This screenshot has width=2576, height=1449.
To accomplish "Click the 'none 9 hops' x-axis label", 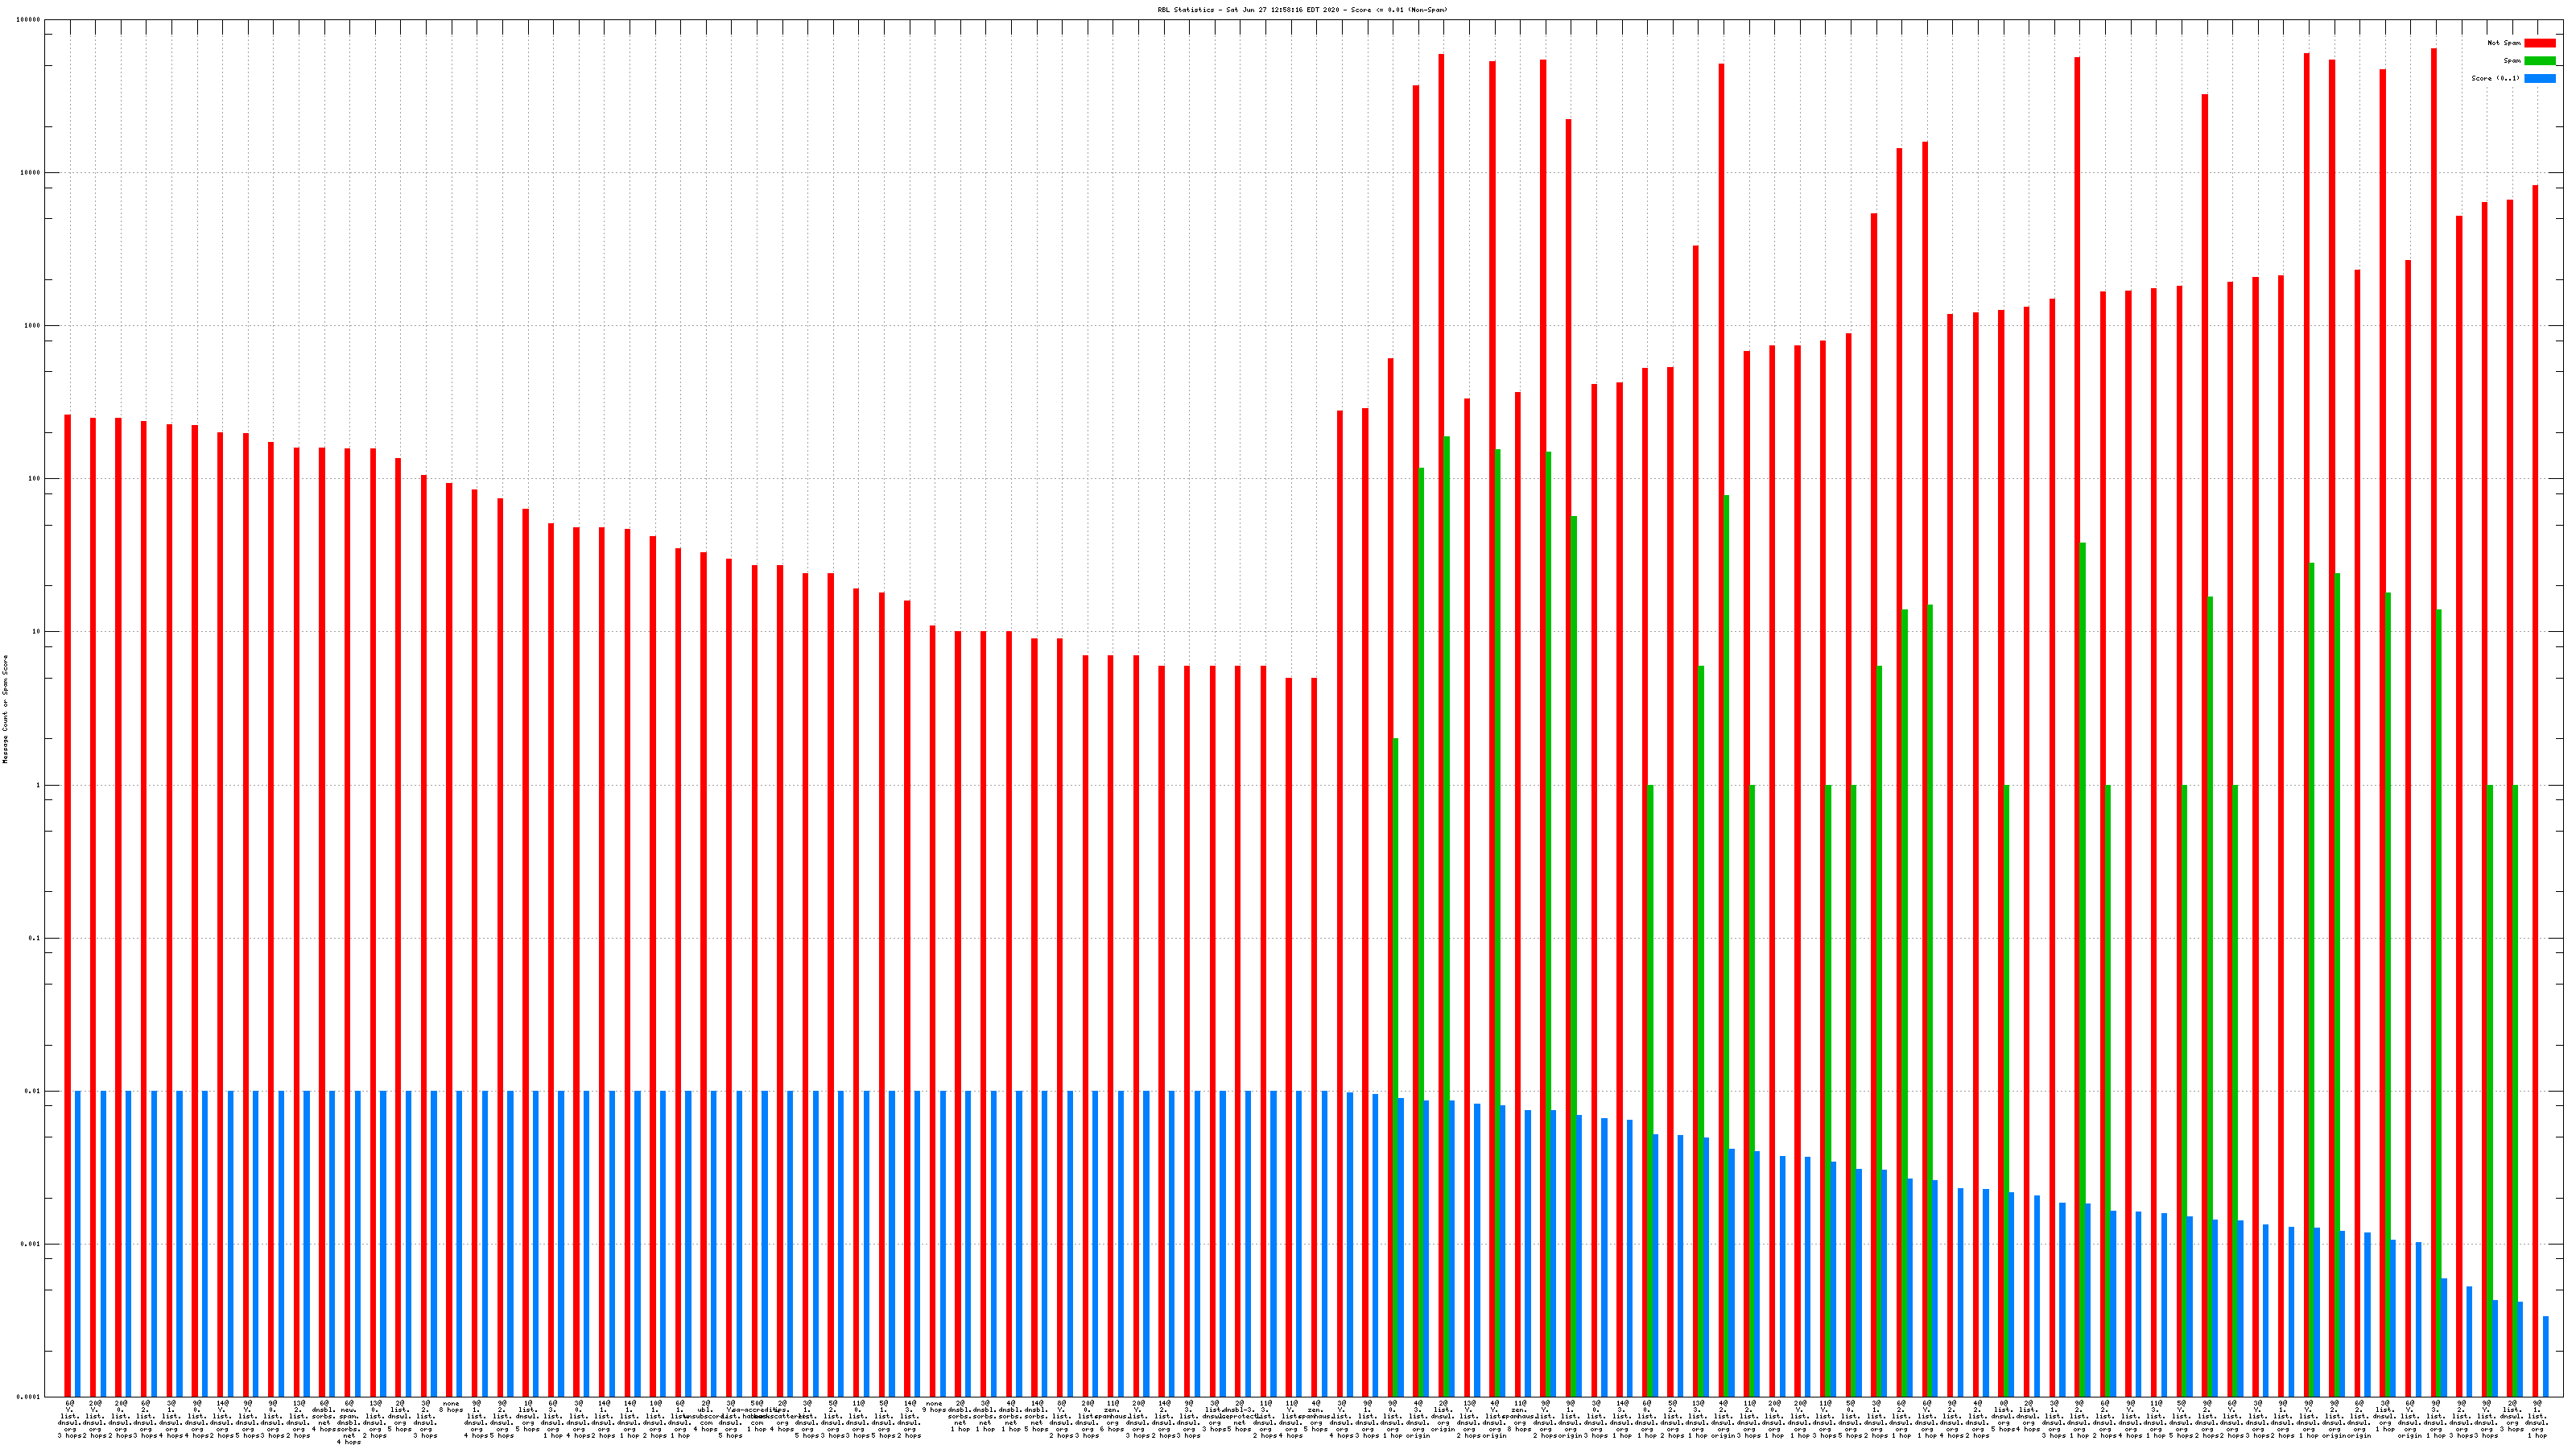I will (x=934, y=1407).
